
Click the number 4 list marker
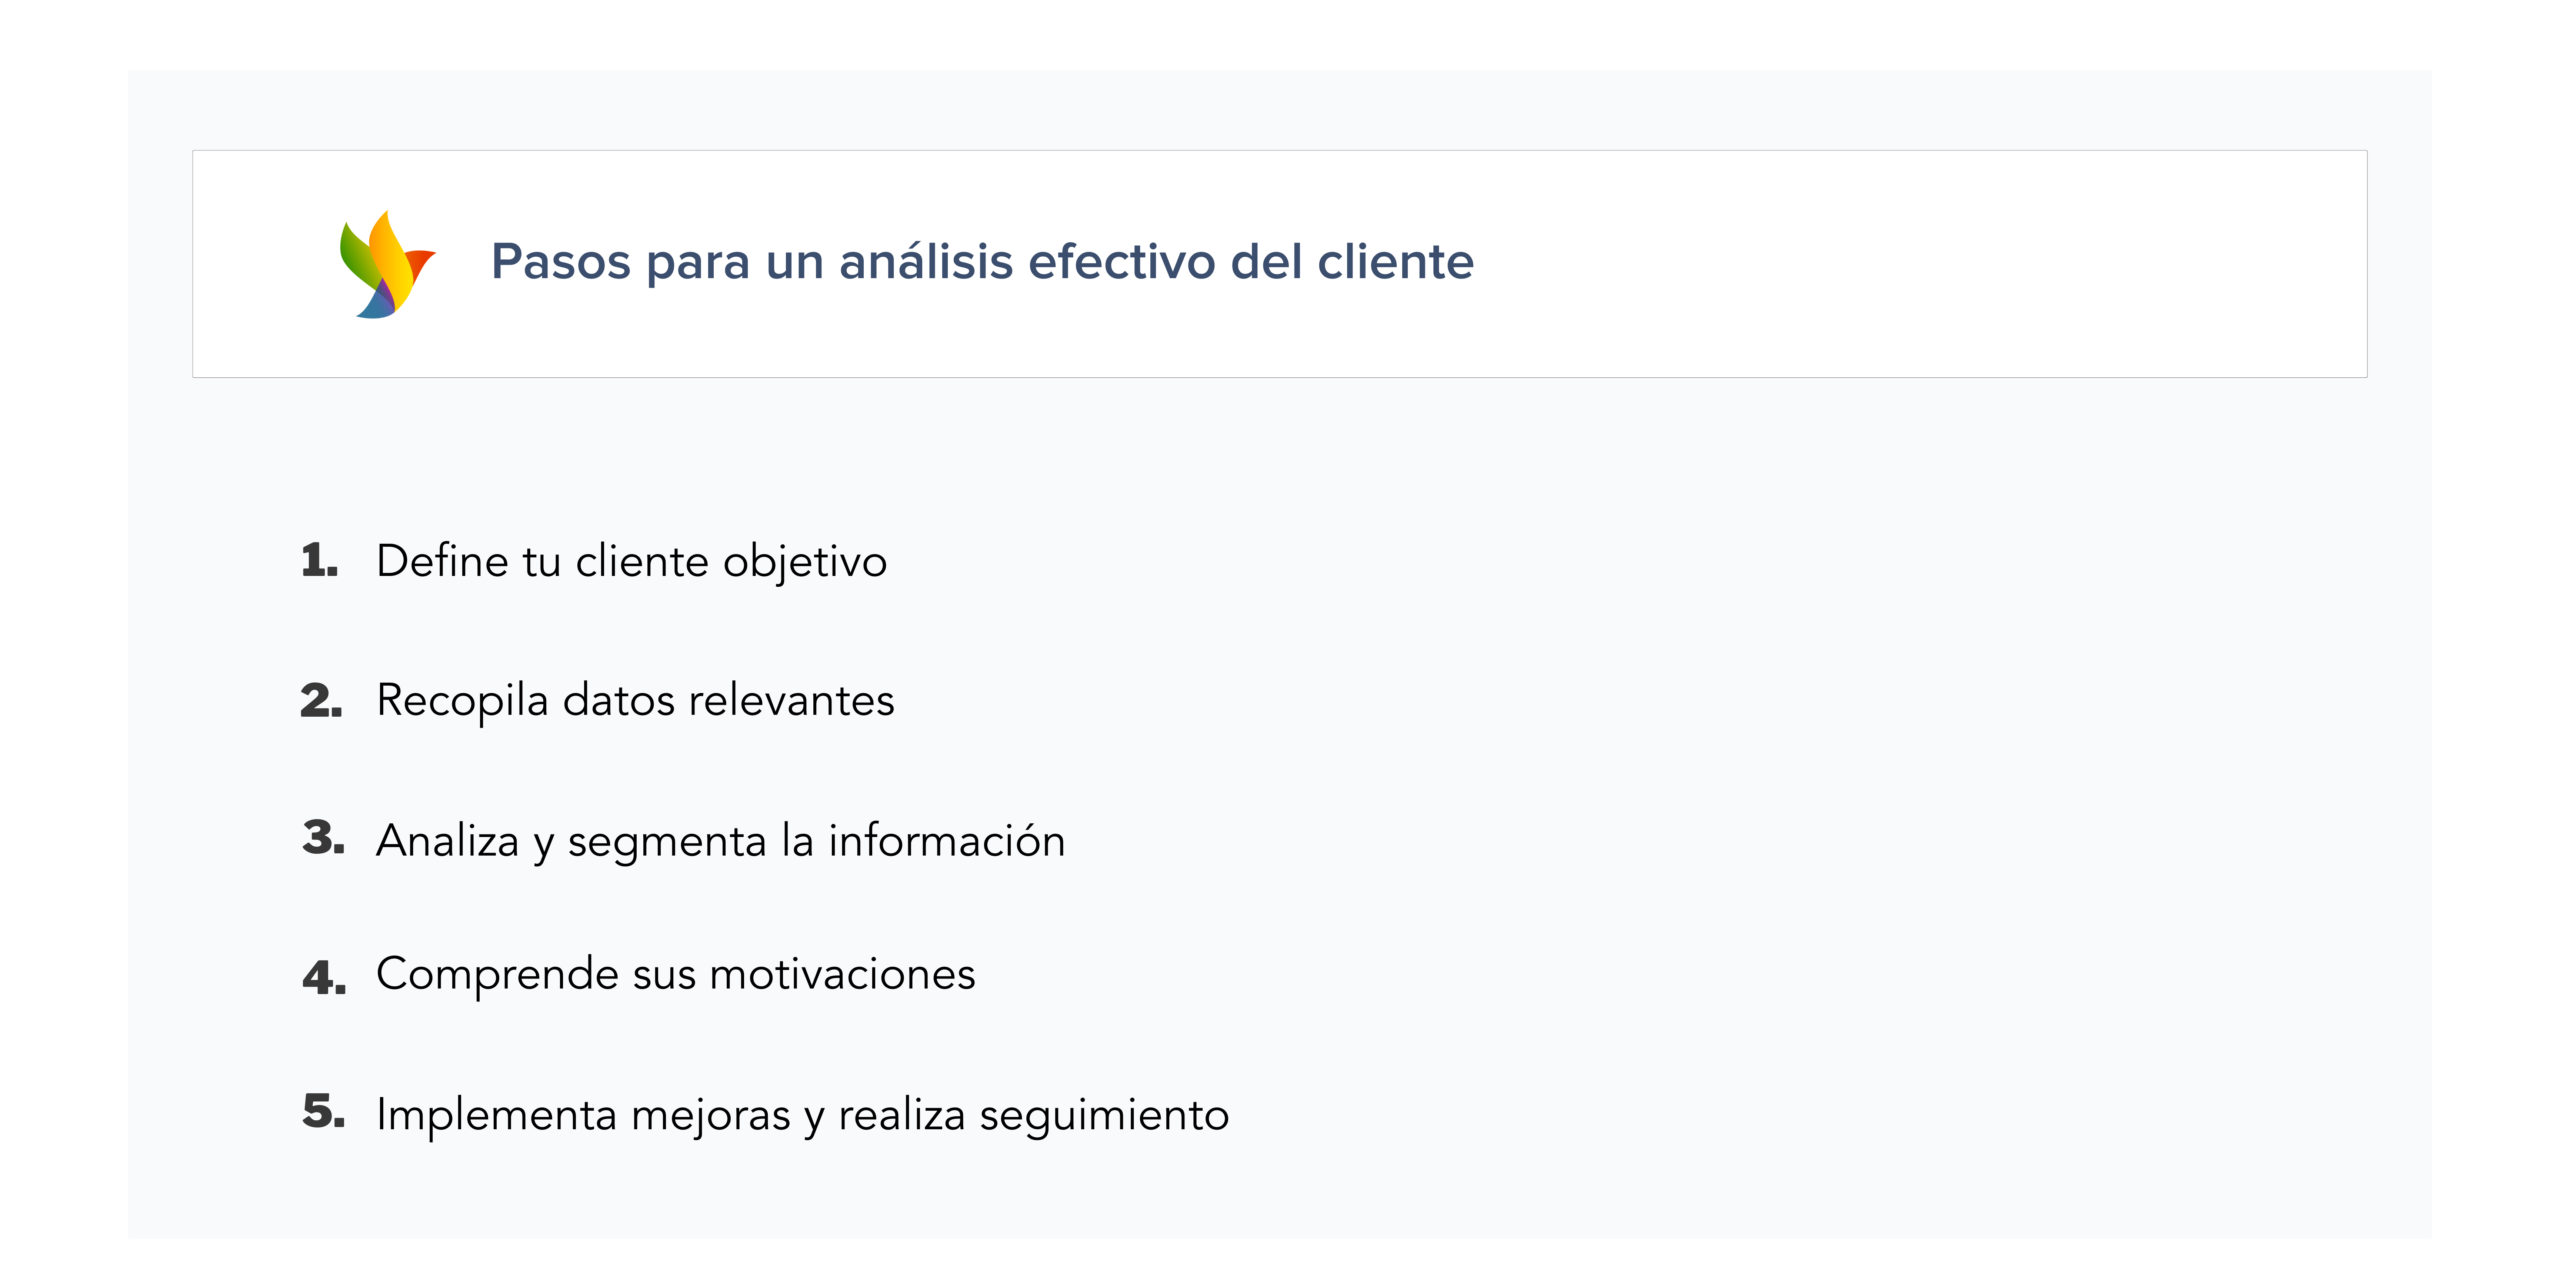coord(324,977)
